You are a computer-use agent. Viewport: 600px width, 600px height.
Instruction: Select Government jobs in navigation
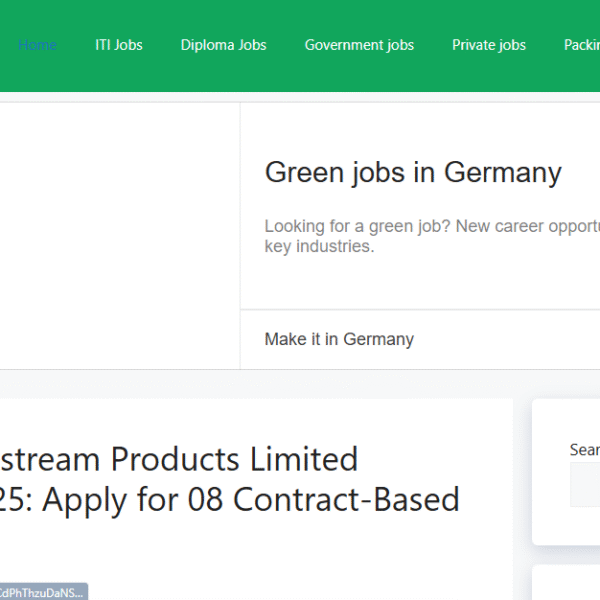359,45
